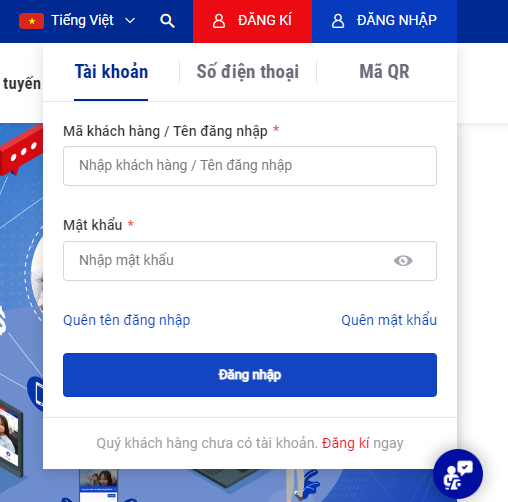Viewport: 508px width, 502px height.
Task: Expand the Tiếng Việt language chevron
Action: click(130, 21)
